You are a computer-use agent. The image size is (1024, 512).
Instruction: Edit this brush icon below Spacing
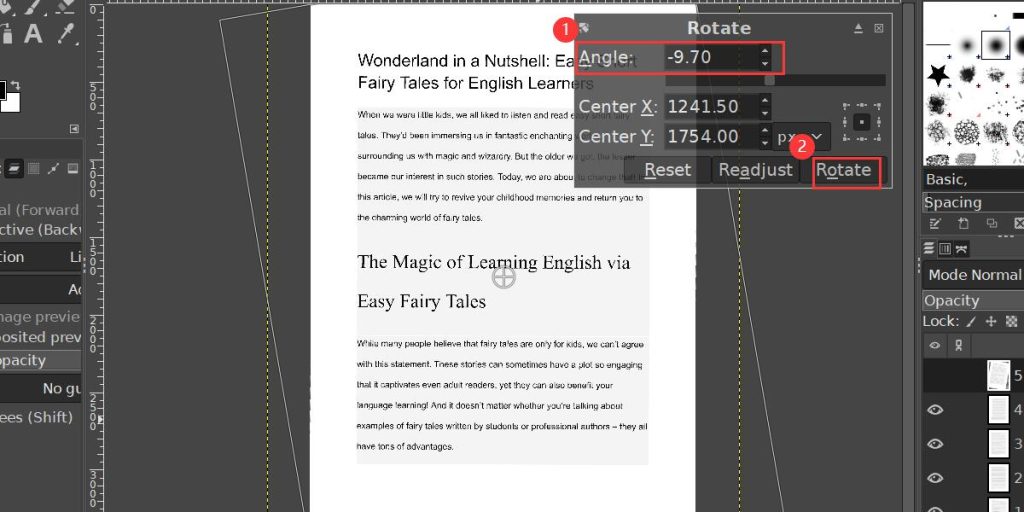(x=935, y=224)
